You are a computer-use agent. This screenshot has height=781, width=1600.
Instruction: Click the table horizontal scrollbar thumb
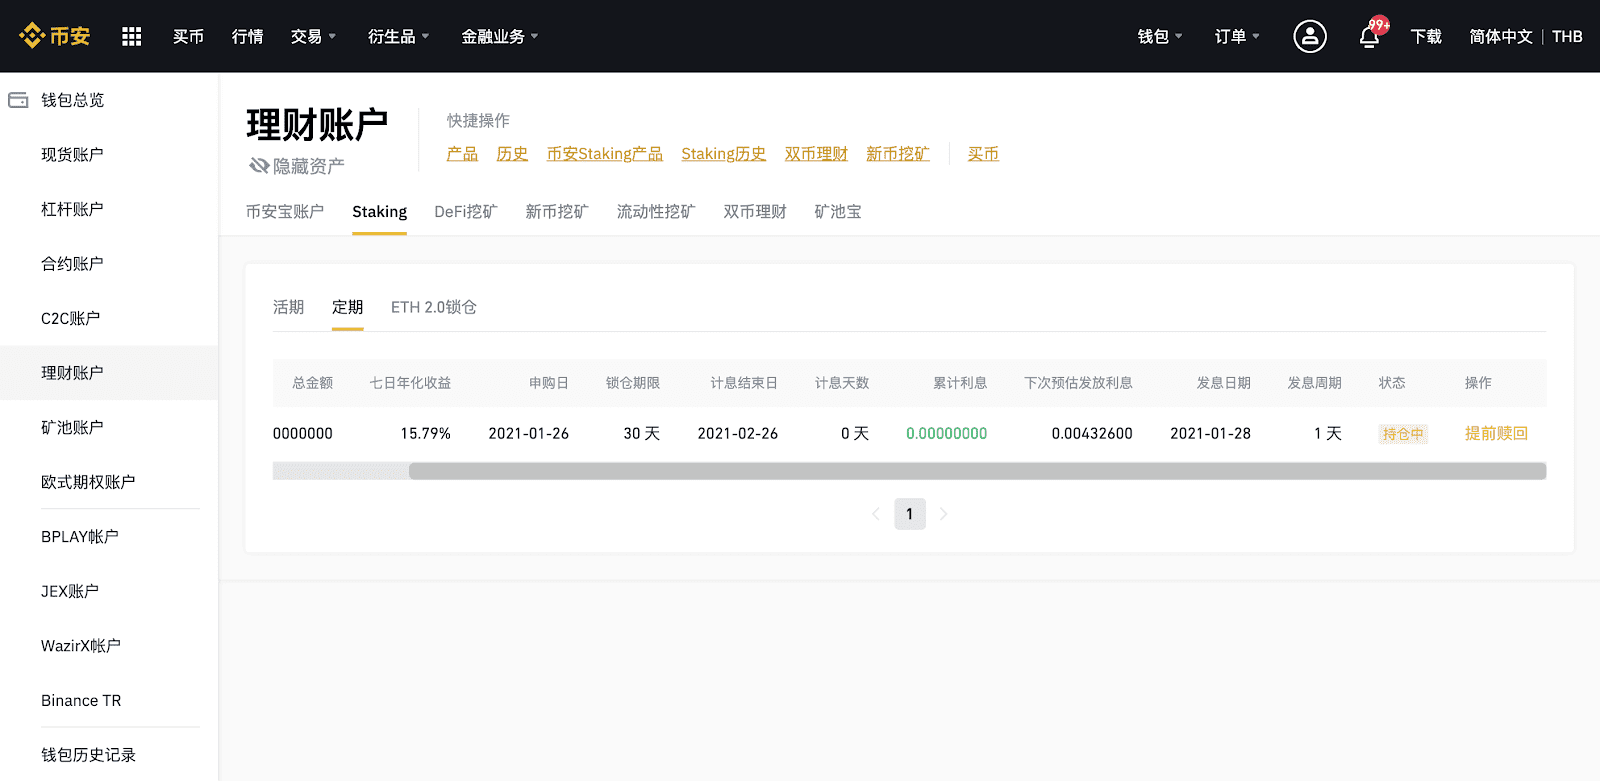pyautogui.click(x=977, y=471)
